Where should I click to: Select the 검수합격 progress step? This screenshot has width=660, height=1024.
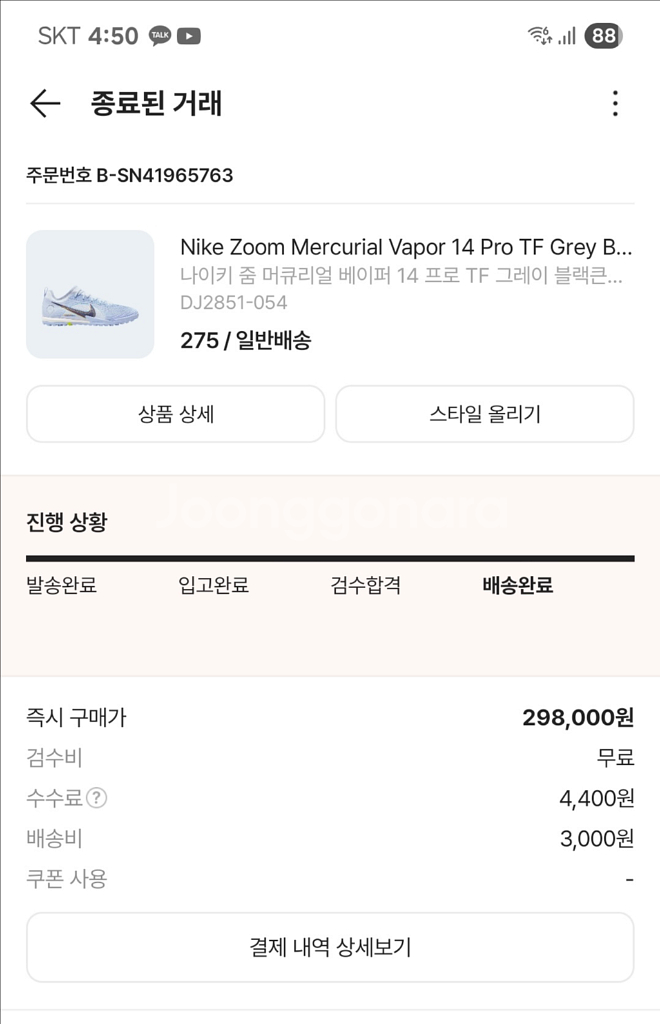(366, 586)
